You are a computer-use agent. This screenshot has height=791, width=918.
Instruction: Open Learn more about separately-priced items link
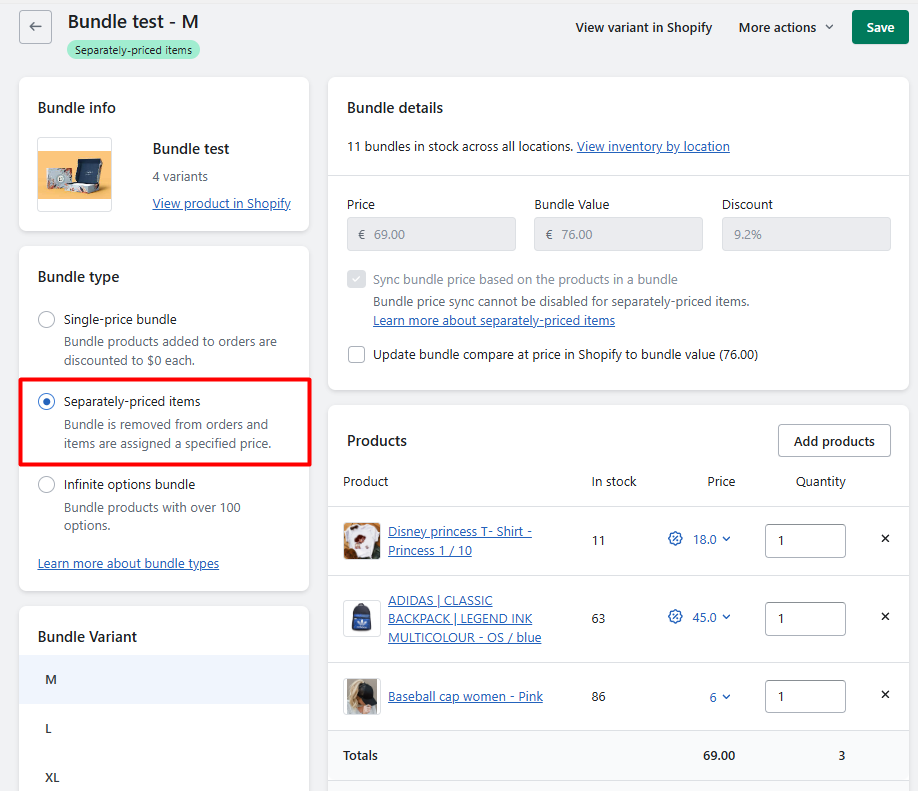pyautogui.click(x=494, y=320)
